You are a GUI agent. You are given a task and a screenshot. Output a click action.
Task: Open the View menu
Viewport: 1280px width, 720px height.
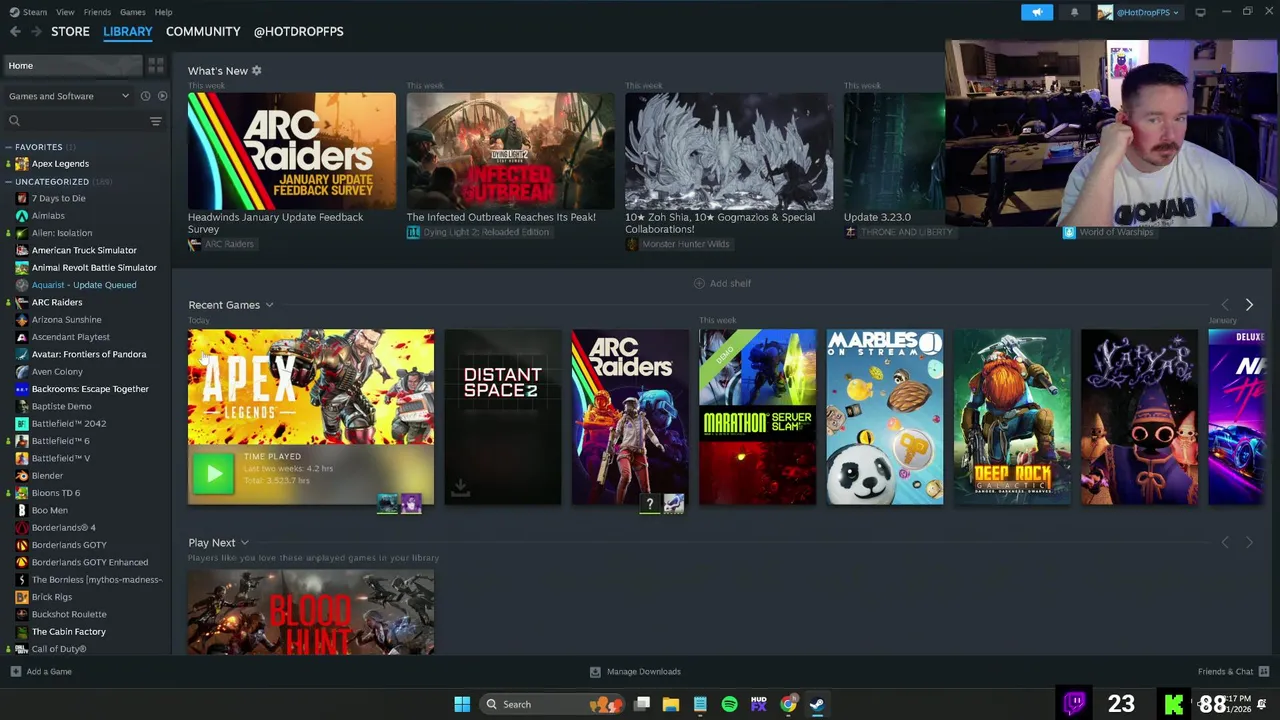[x=65, y=12]
